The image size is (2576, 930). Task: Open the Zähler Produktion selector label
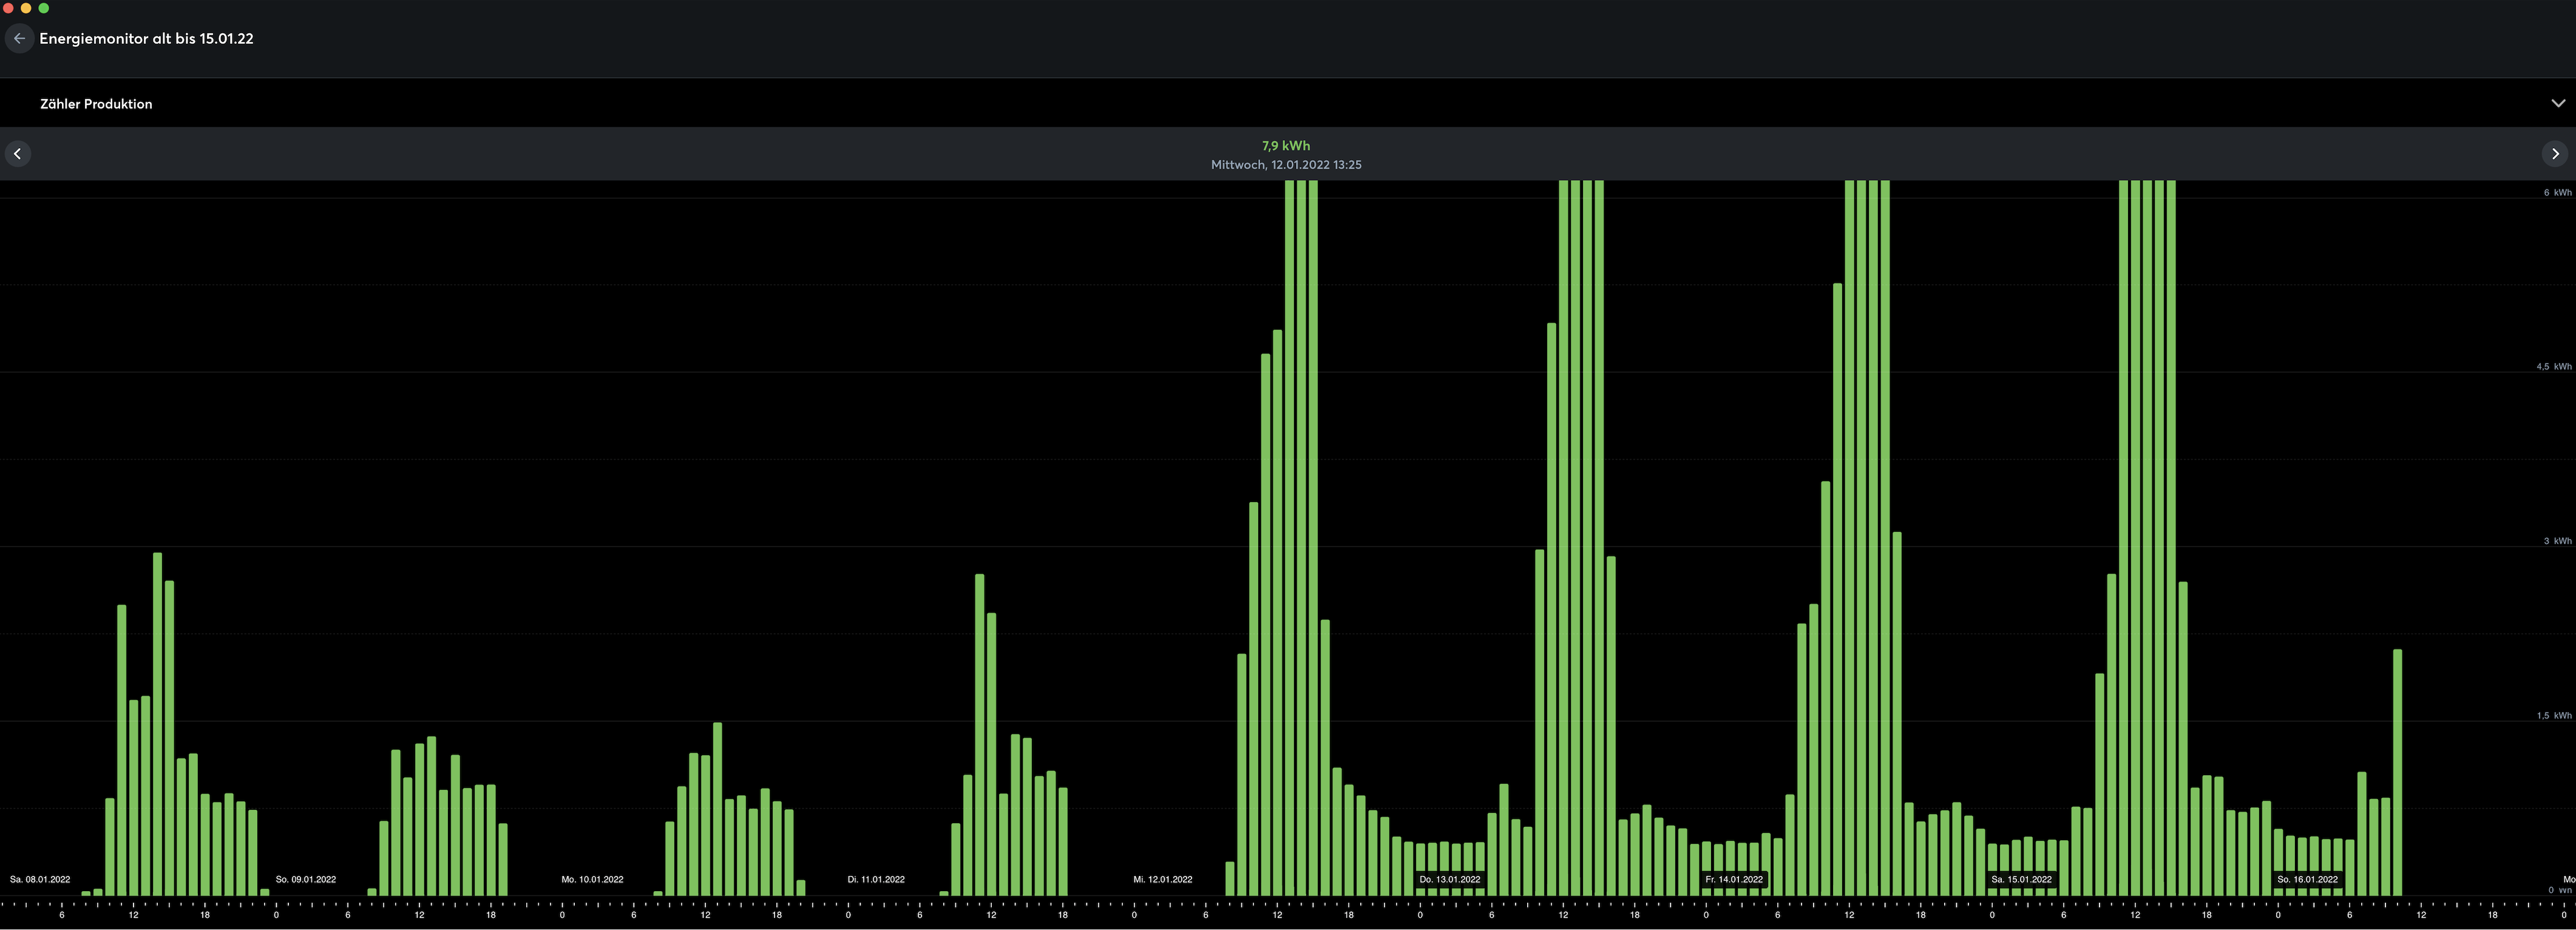click(96, 104)
